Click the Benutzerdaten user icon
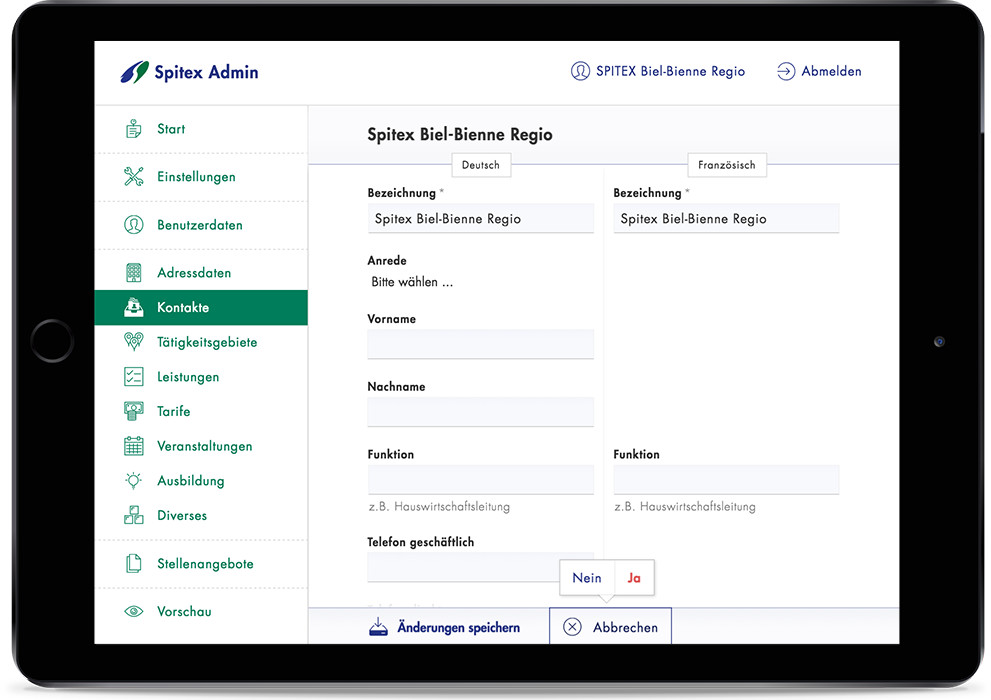 (133, 225)
